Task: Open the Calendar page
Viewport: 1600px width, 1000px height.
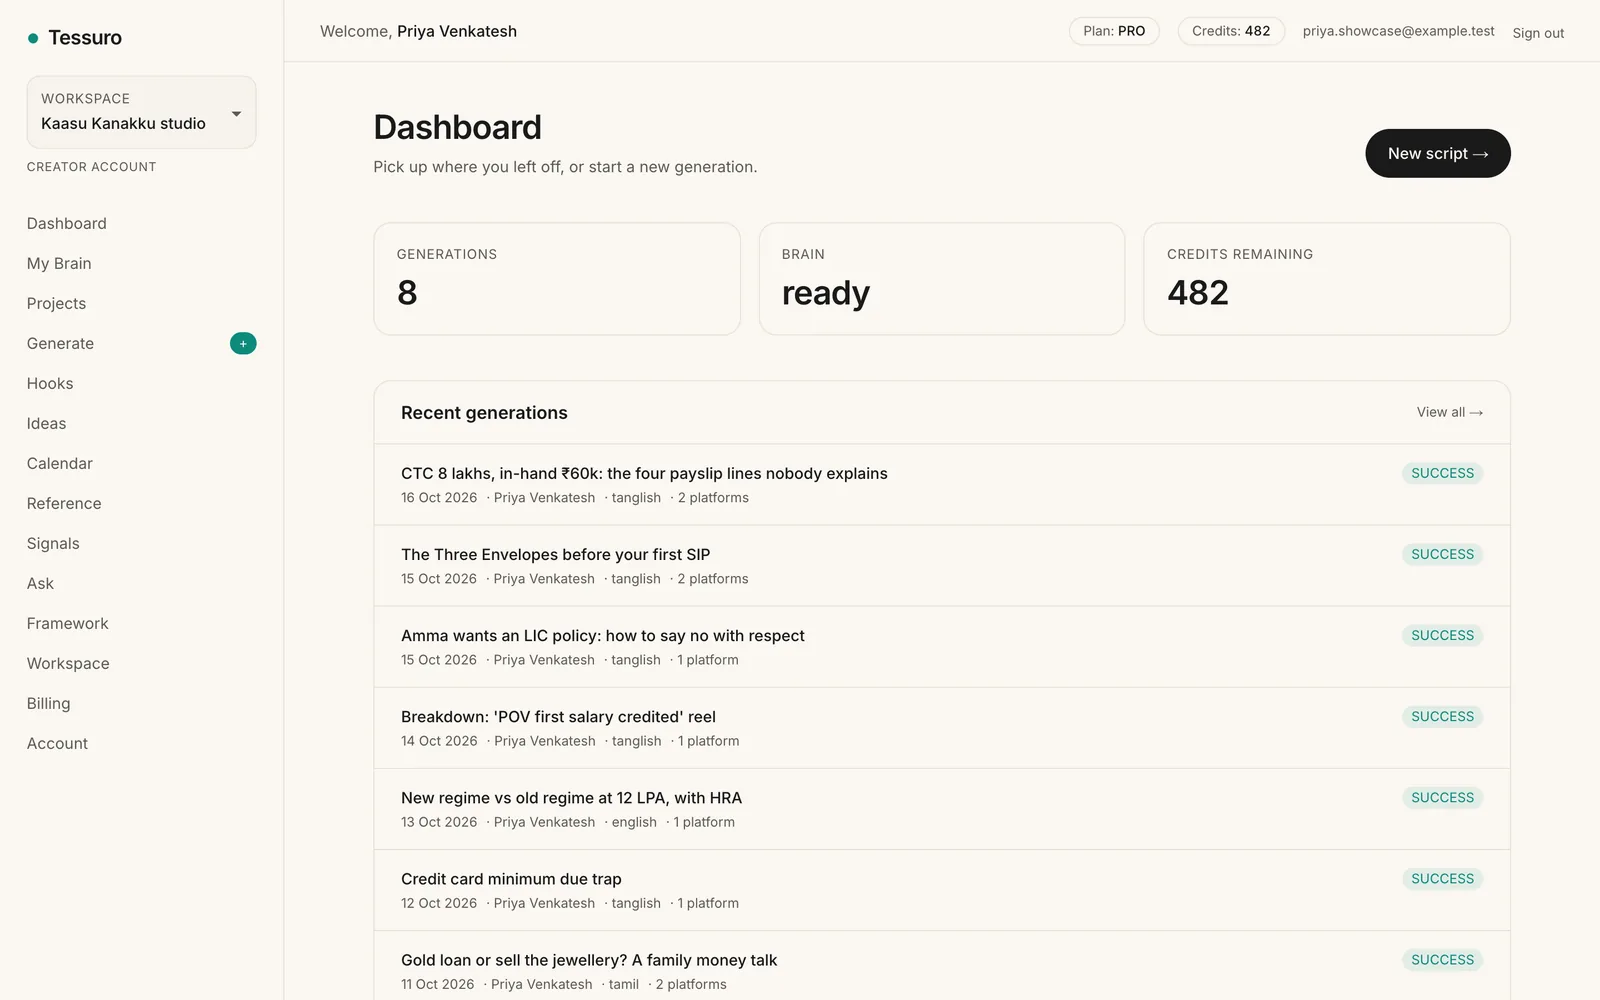Action: [x=59, y=463]
